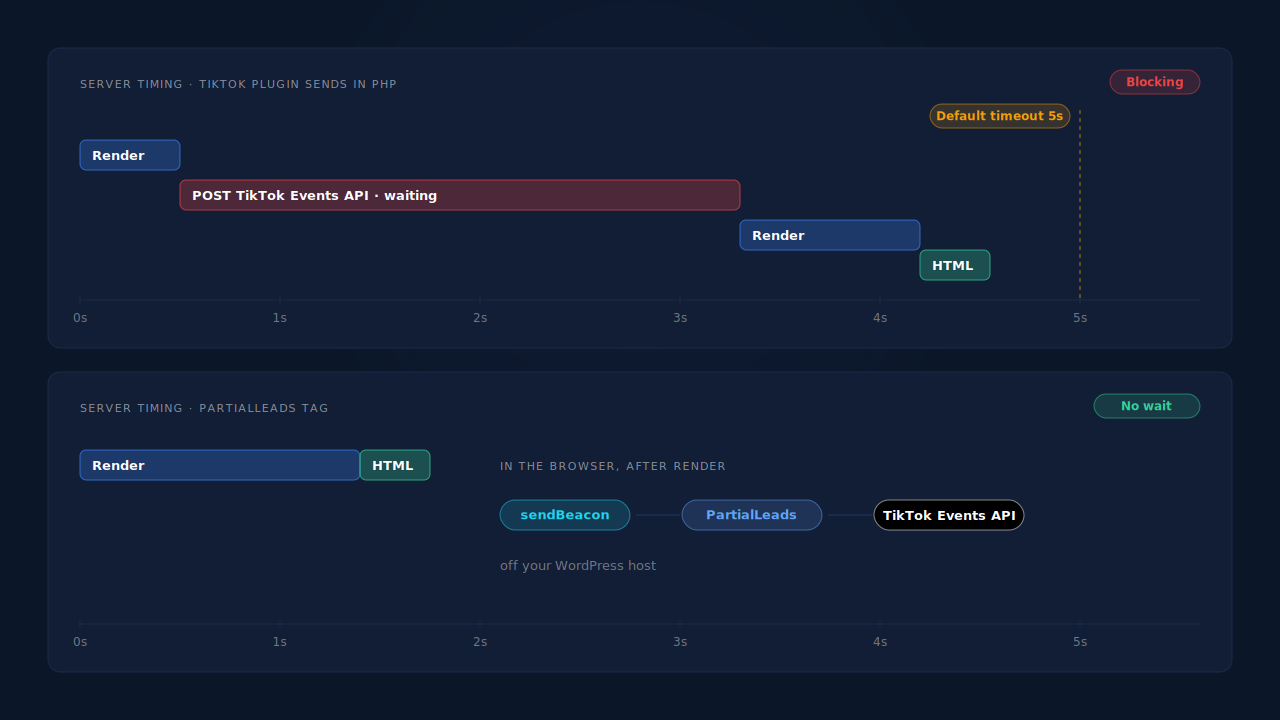Screen dimensions: 1280x720
Task: Select the "IN THE BROWSER, AFTER RENDER" caption
Action: 613,466
